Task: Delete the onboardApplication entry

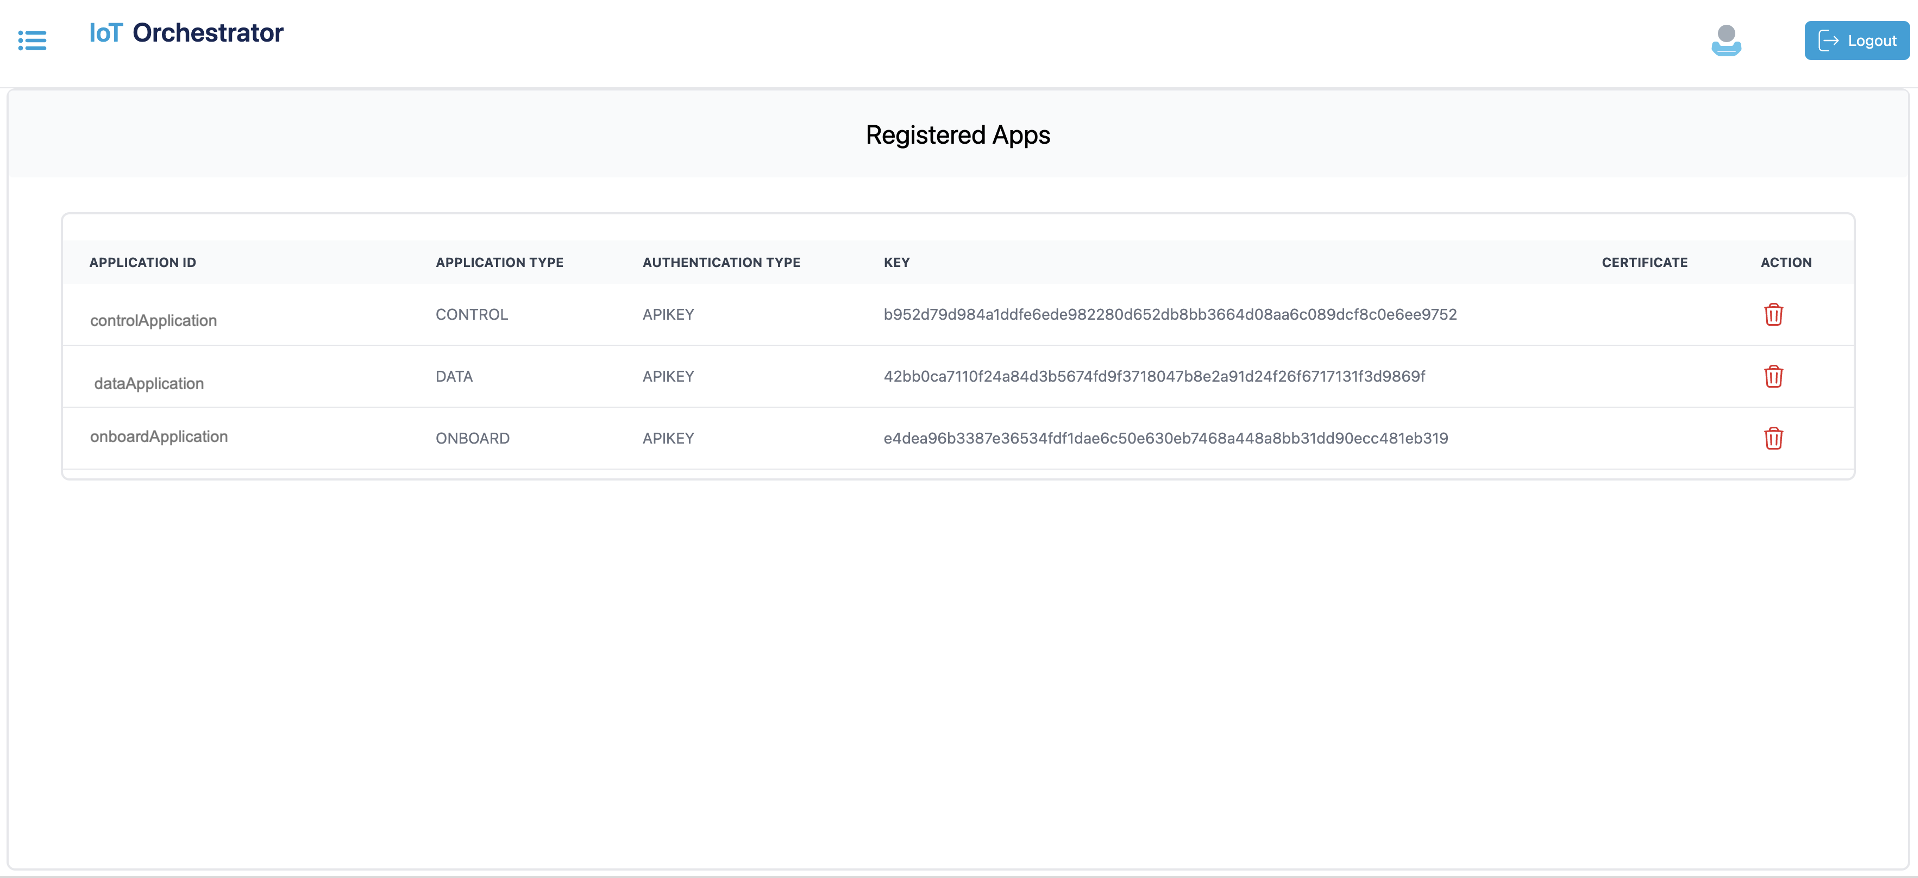Action: 1773,438
